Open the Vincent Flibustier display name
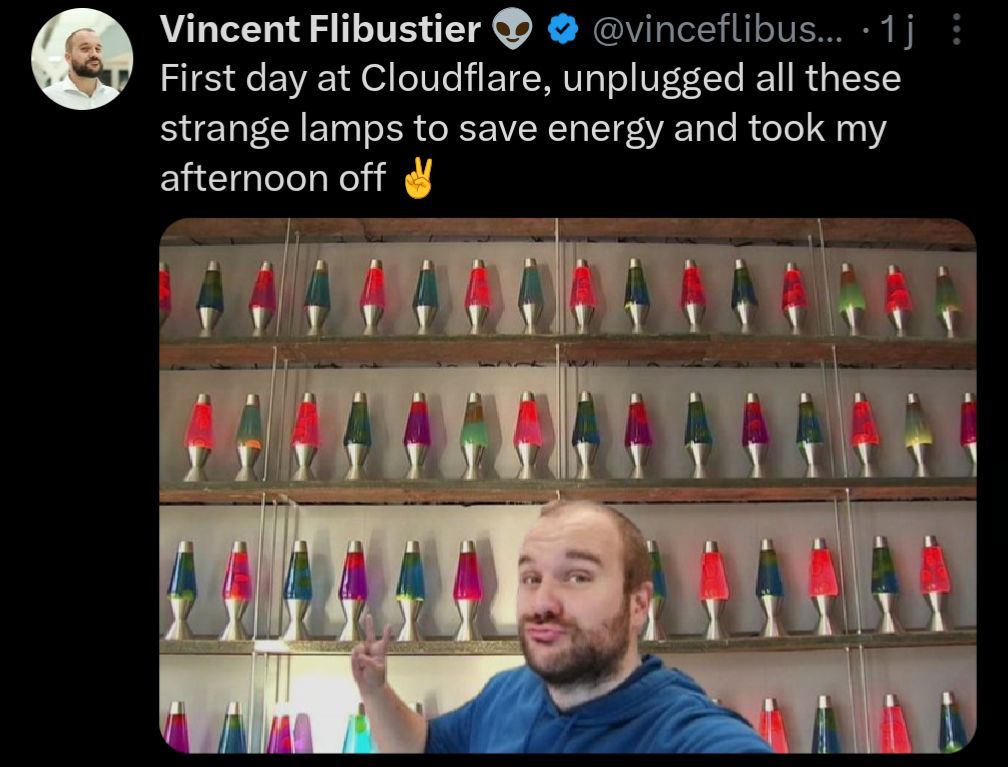Screen dimensions: 1008x767 (320, 30)
